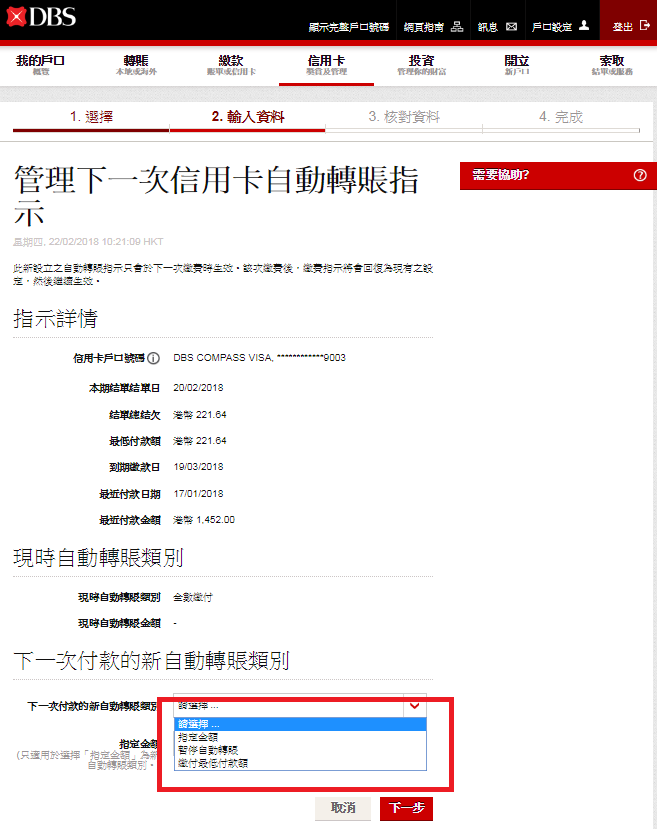Select 指定金額 from dropdown list

point(200,737)
